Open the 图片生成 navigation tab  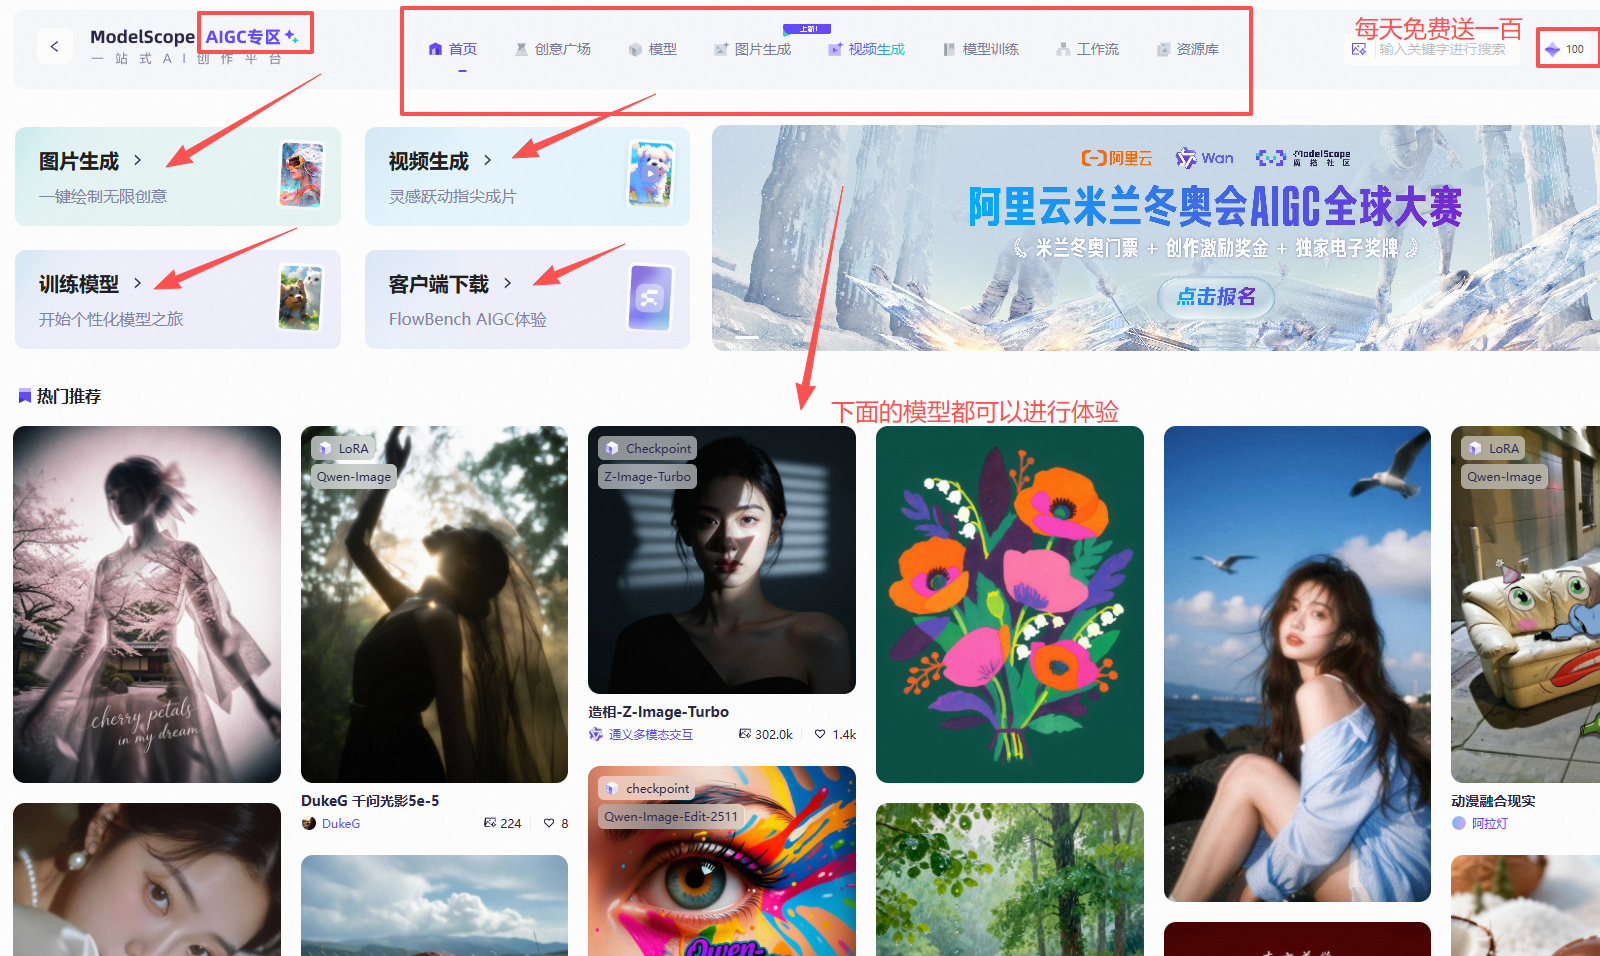pyautogui.click(x=753, y=49)
